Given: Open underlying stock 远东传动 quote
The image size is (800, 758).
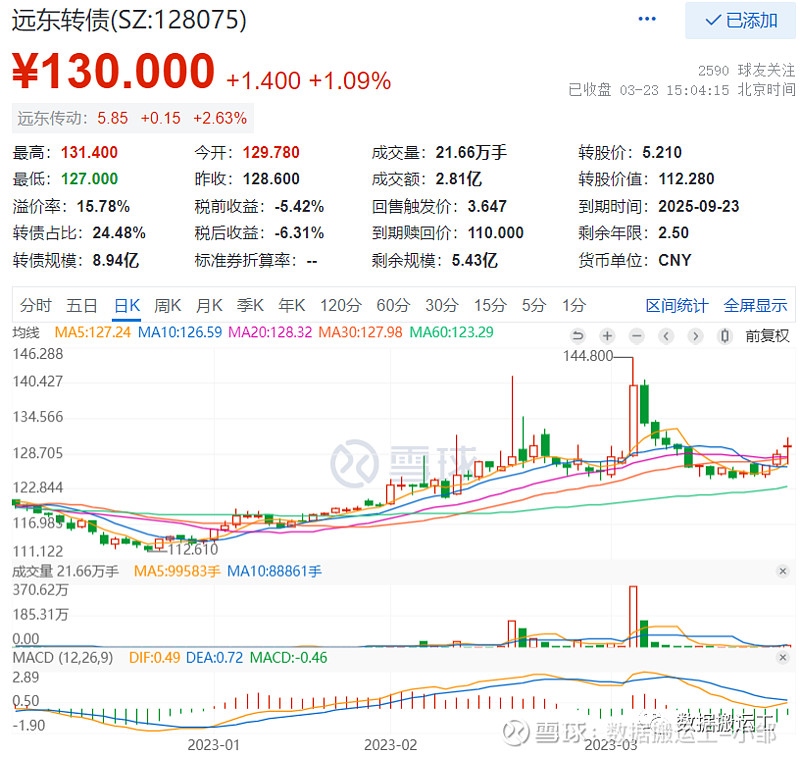Looking at the screenshot, I should point(133,118).
